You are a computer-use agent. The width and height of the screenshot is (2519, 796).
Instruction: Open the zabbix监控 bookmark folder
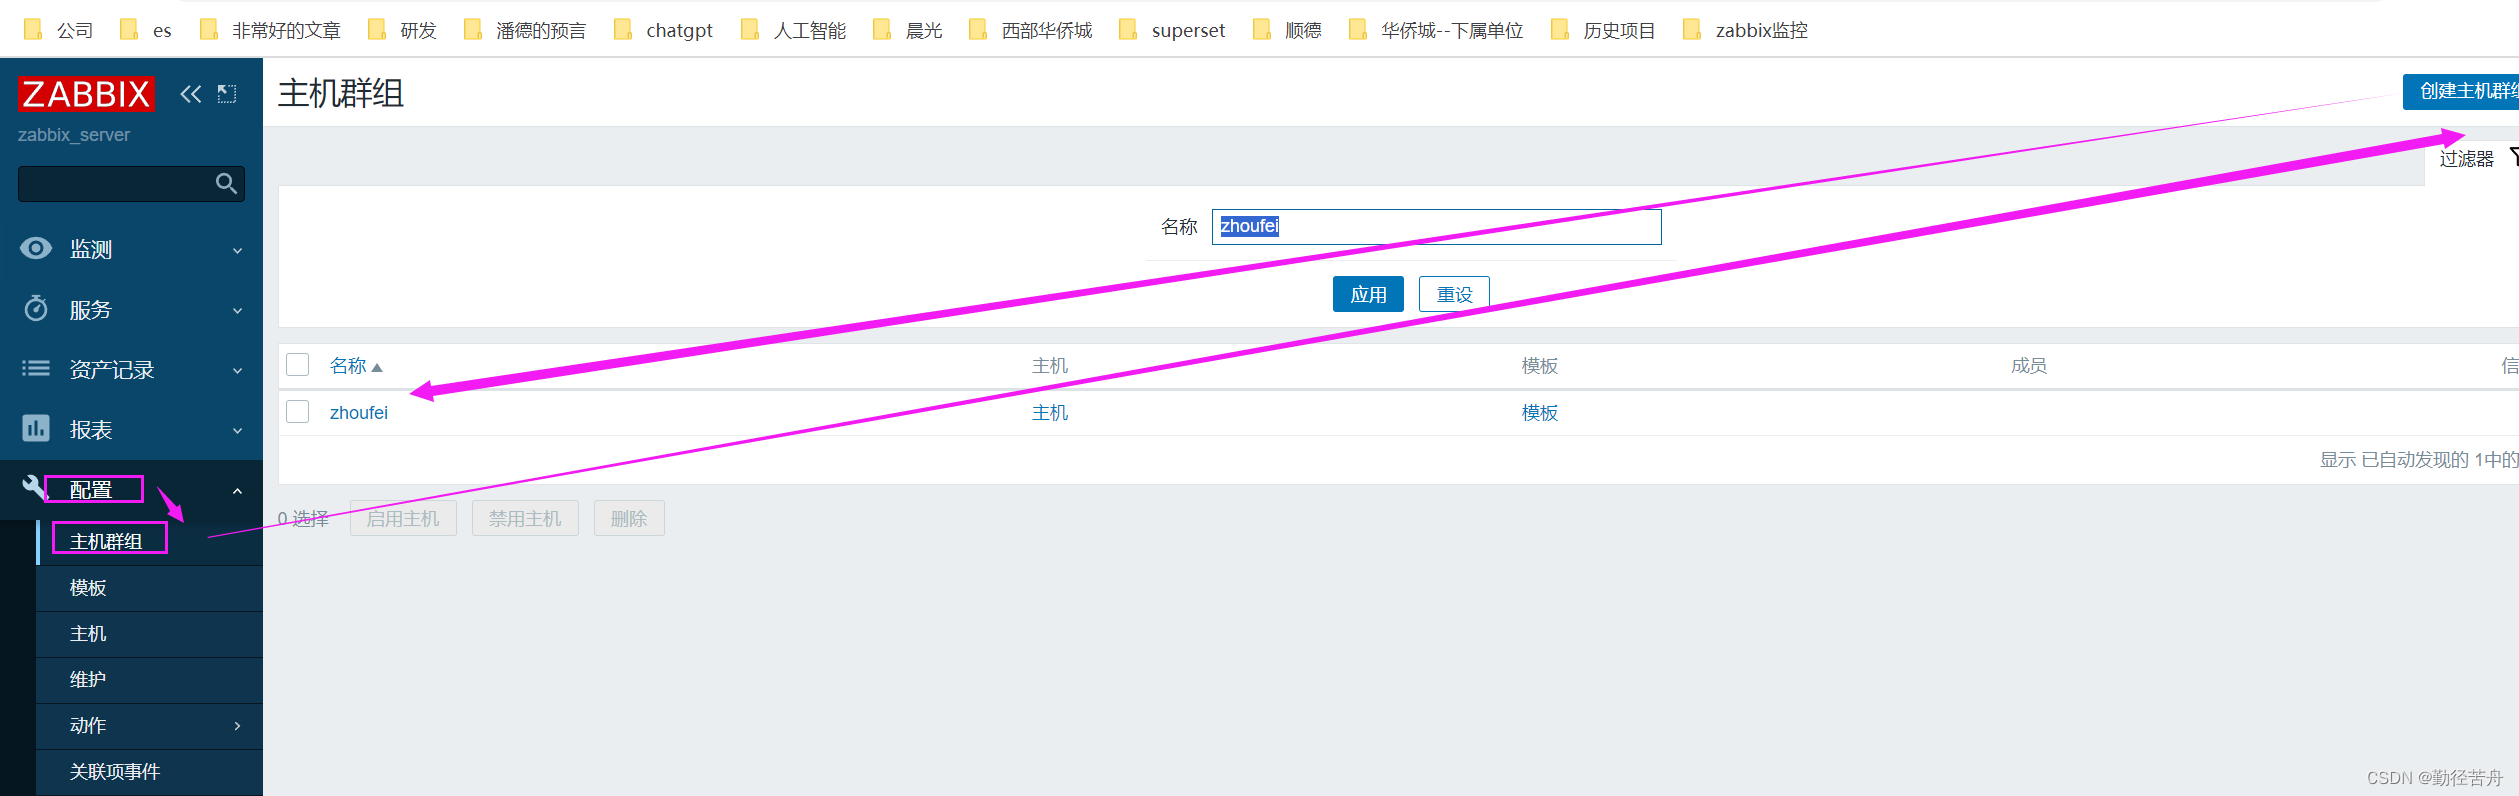click(x=1746, y=30)
